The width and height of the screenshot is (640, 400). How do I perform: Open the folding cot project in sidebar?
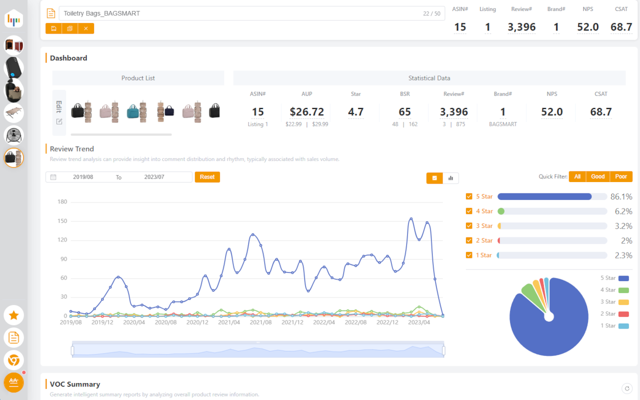click(x=13, y=113)
